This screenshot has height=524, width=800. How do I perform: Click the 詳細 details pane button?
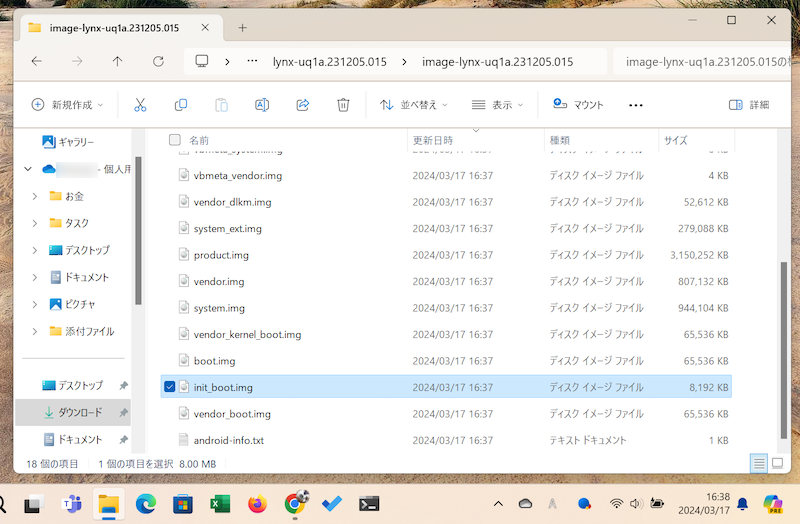[x=750, y=105]
